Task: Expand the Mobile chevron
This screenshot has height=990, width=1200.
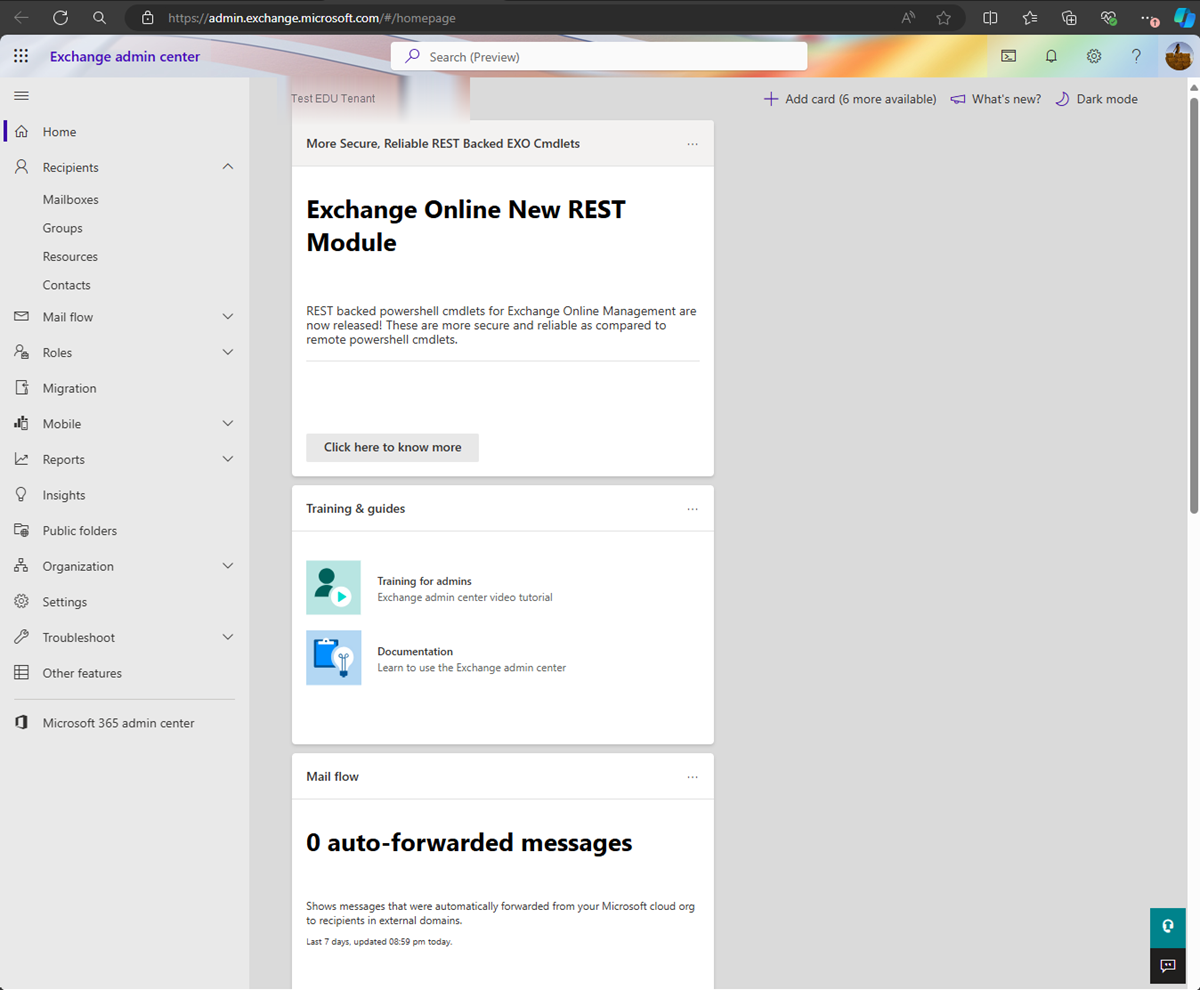Action: (x=228, y=424)
